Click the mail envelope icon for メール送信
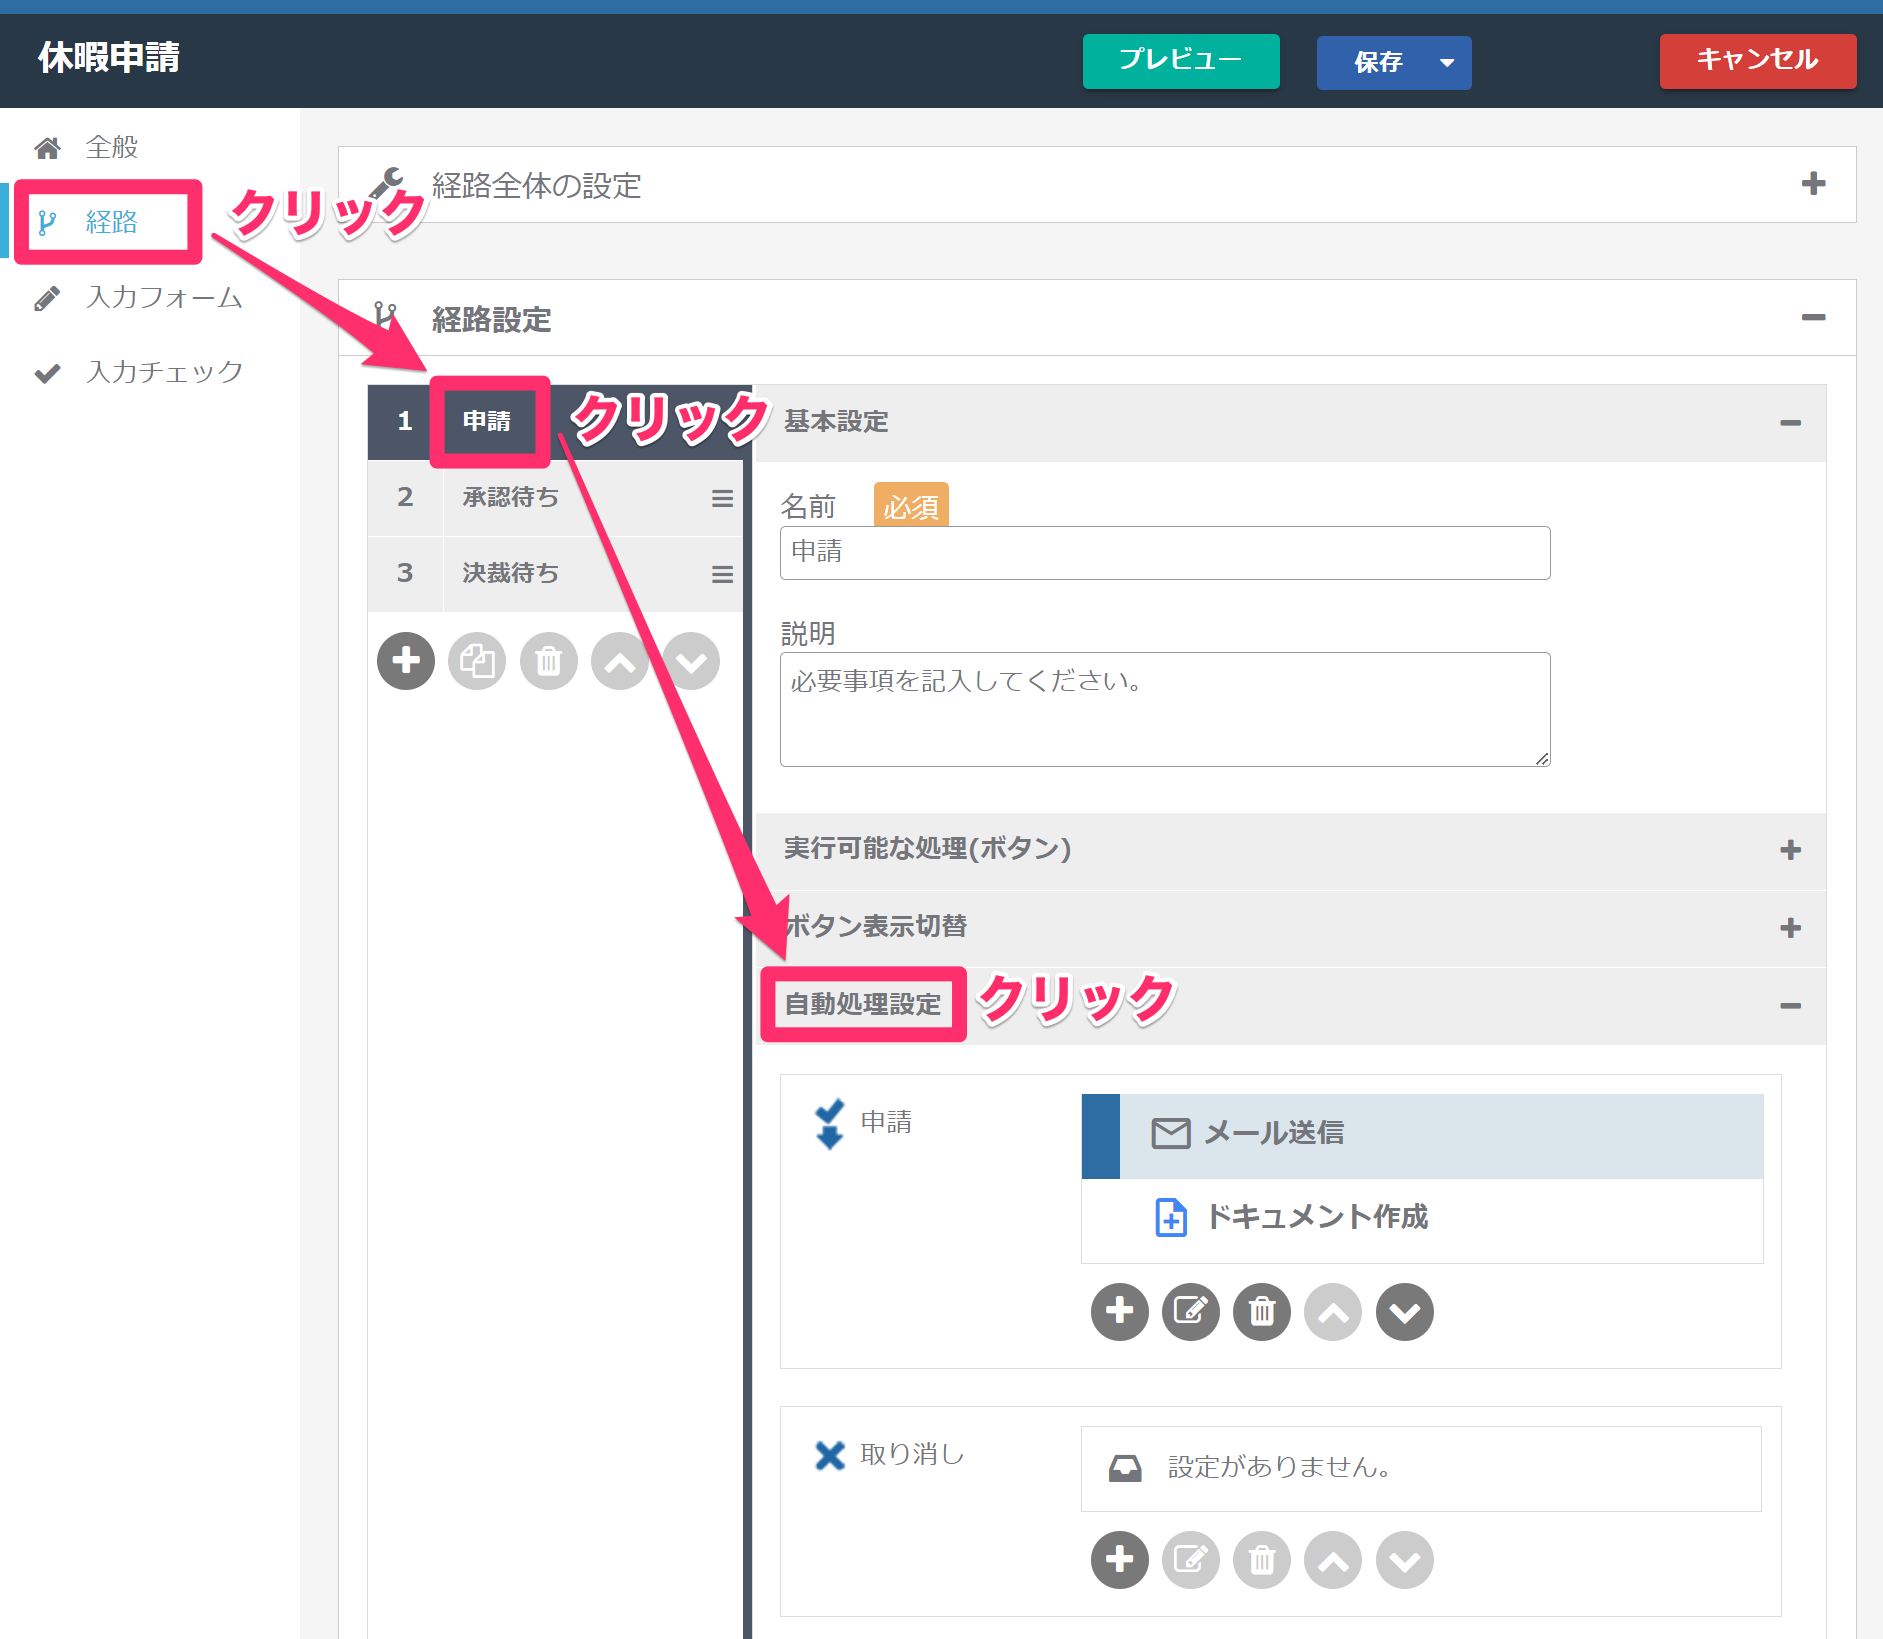Screen dimensions: 1883x1639 (x=1171, y=1133)
